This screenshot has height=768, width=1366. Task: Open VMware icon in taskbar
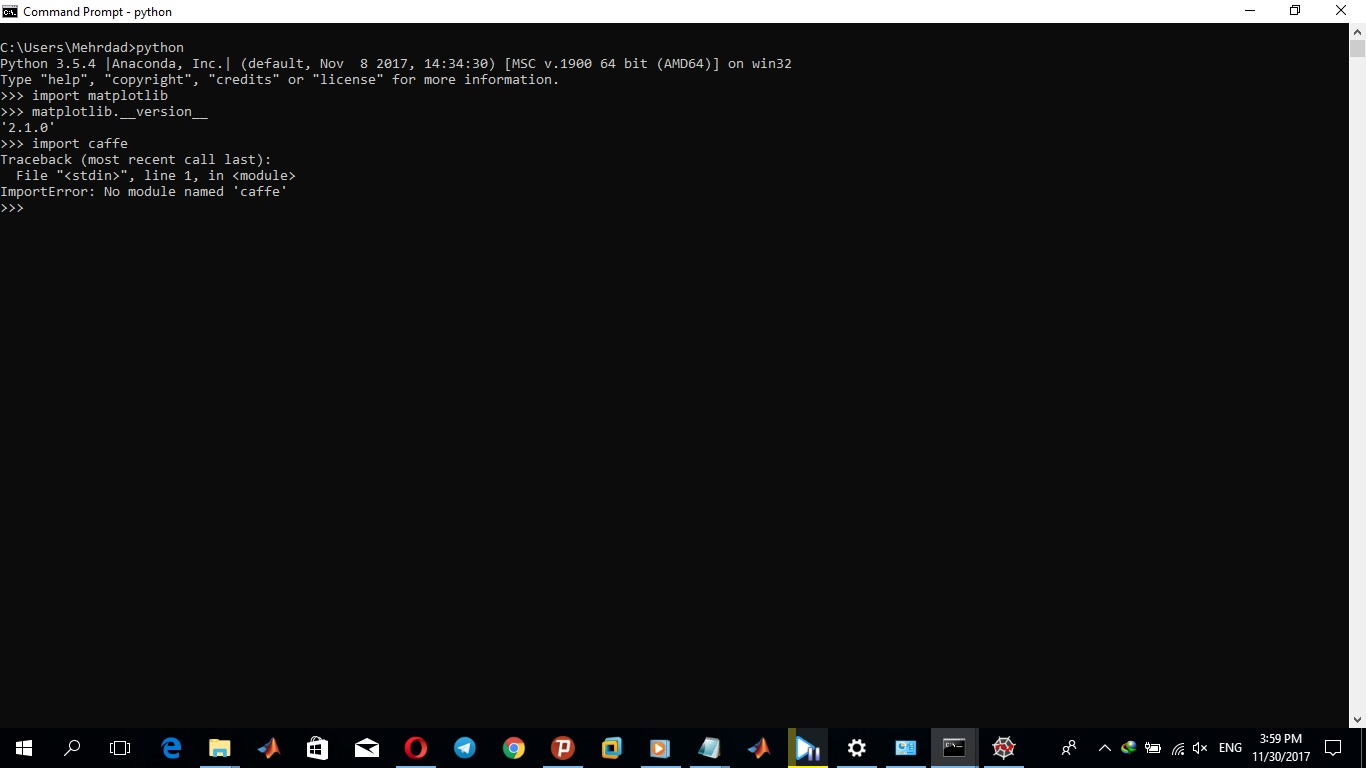[x=612, y=748]
